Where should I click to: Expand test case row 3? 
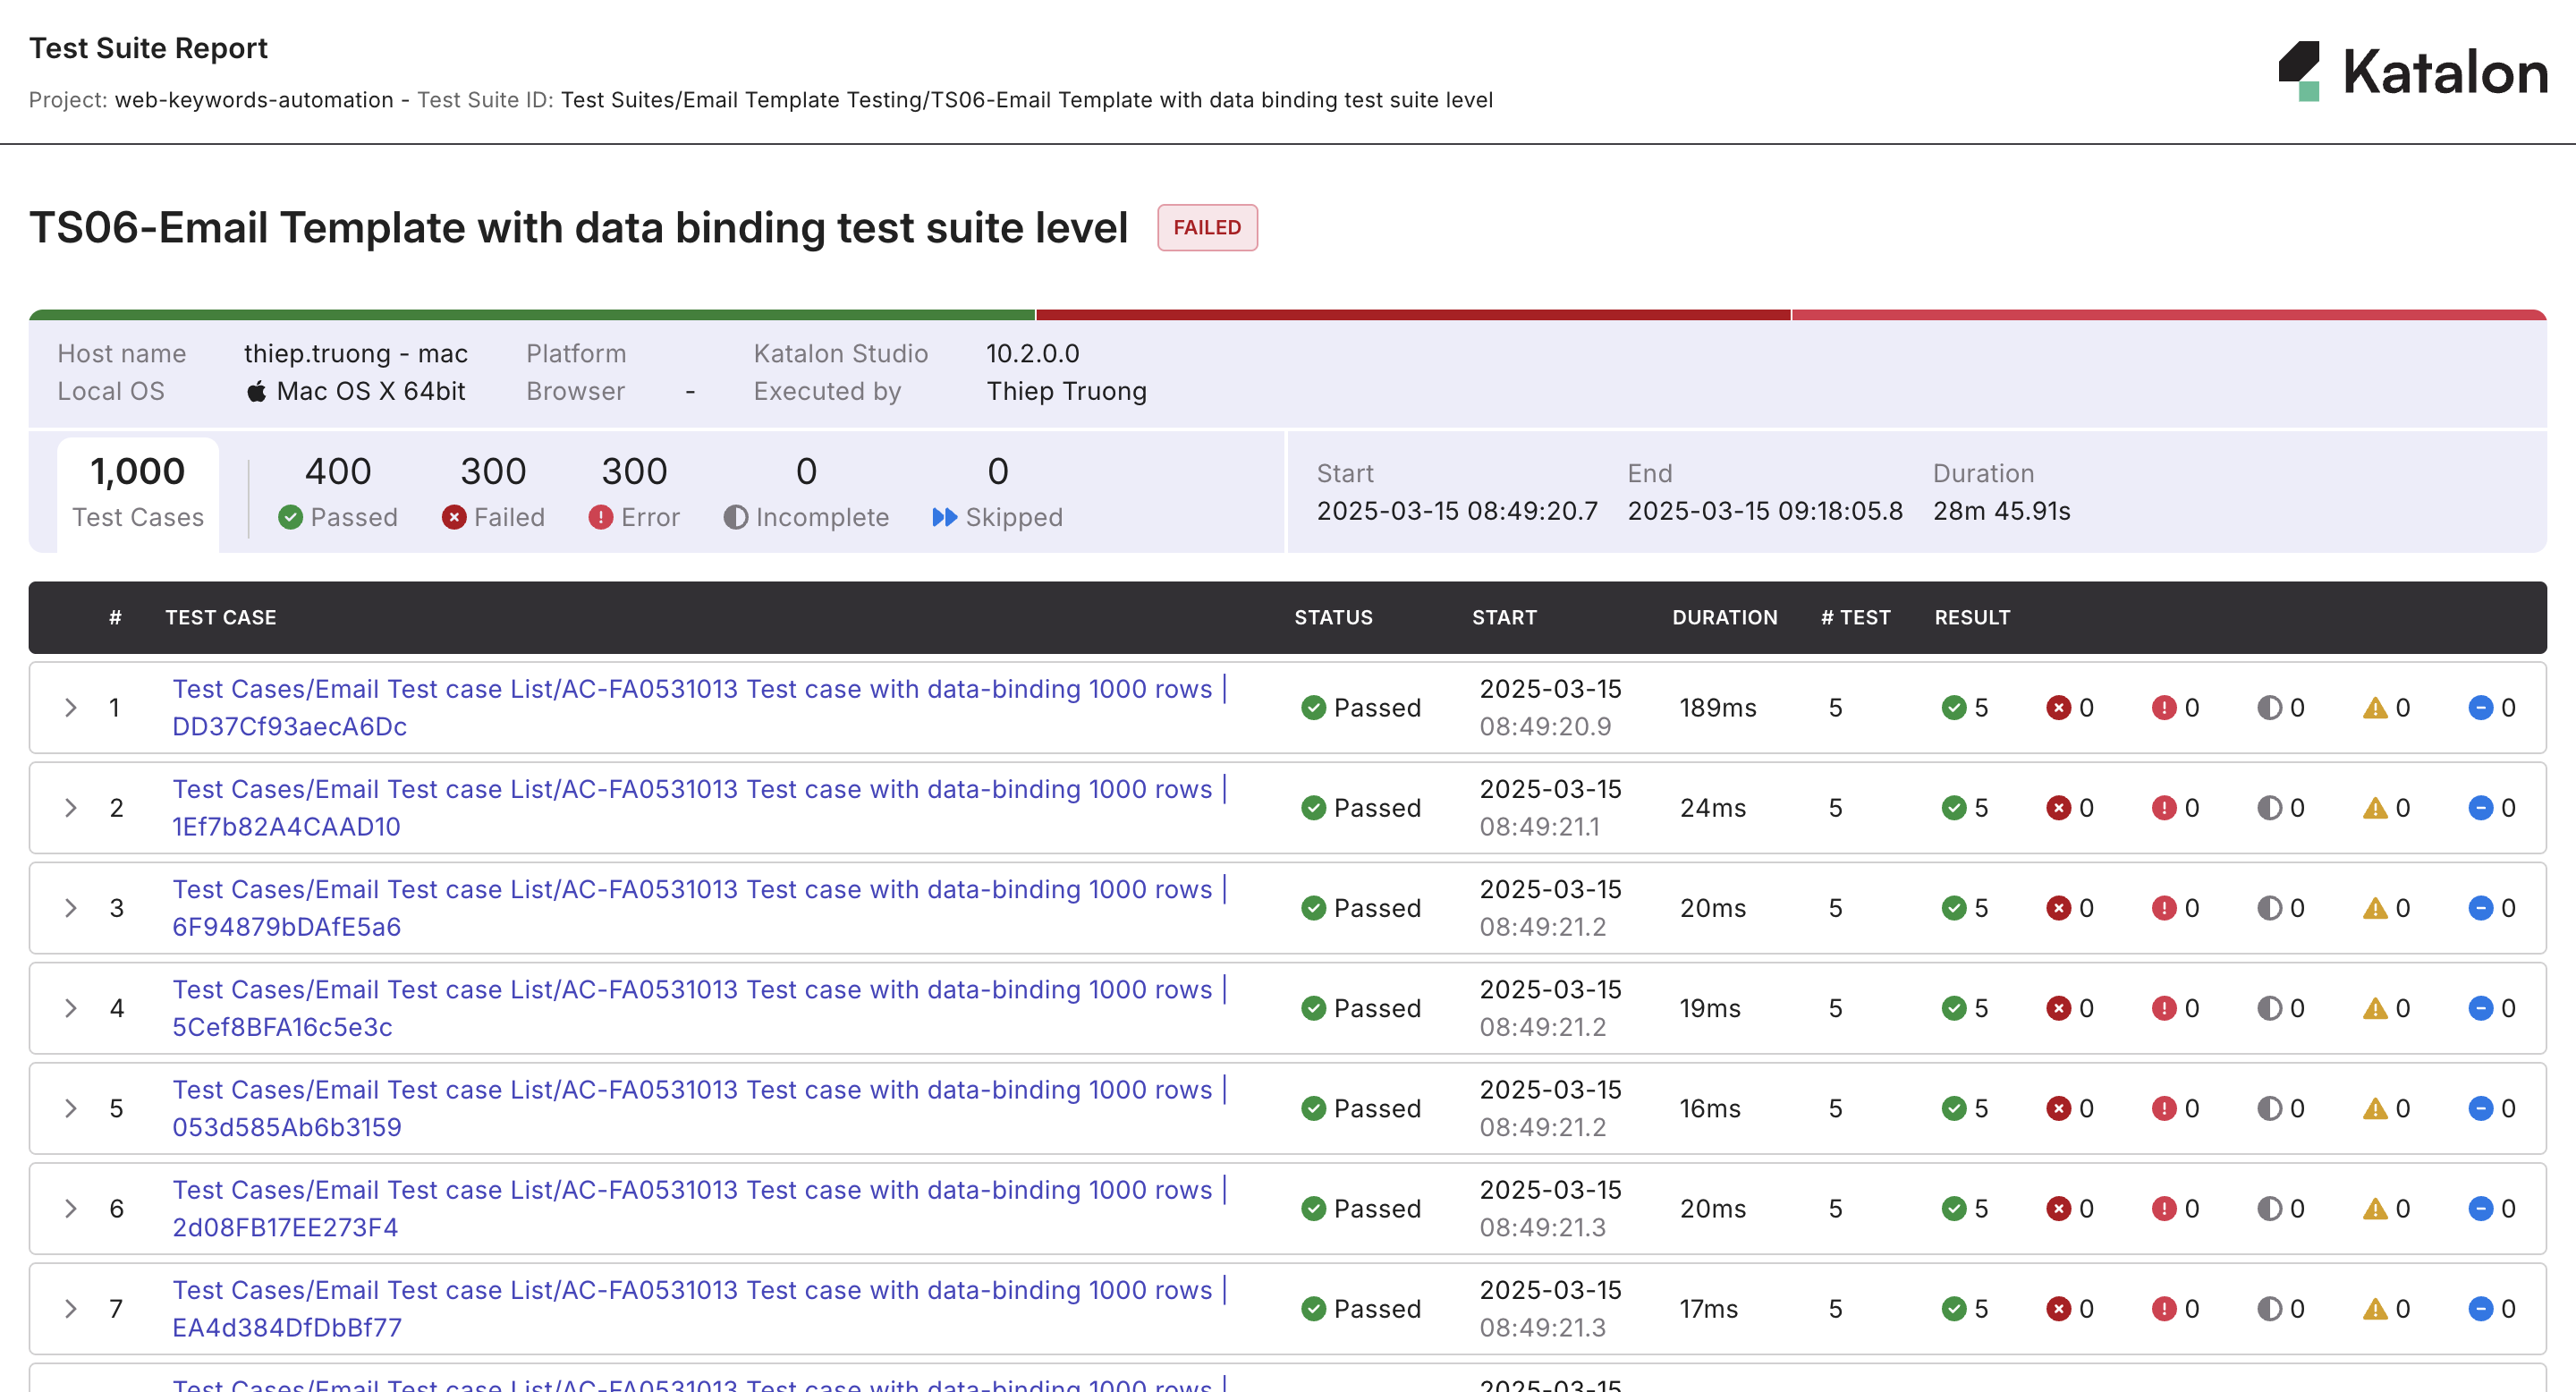click(x=70, y=908)
